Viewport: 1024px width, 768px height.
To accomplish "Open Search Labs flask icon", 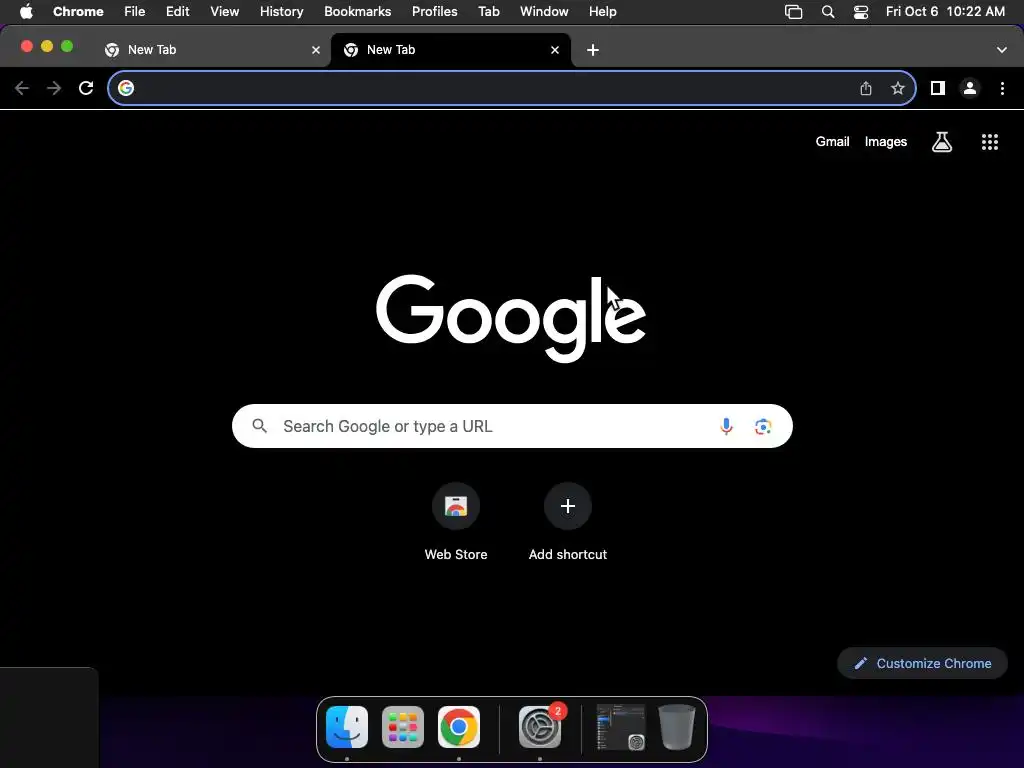I will [x=942, y=142].
